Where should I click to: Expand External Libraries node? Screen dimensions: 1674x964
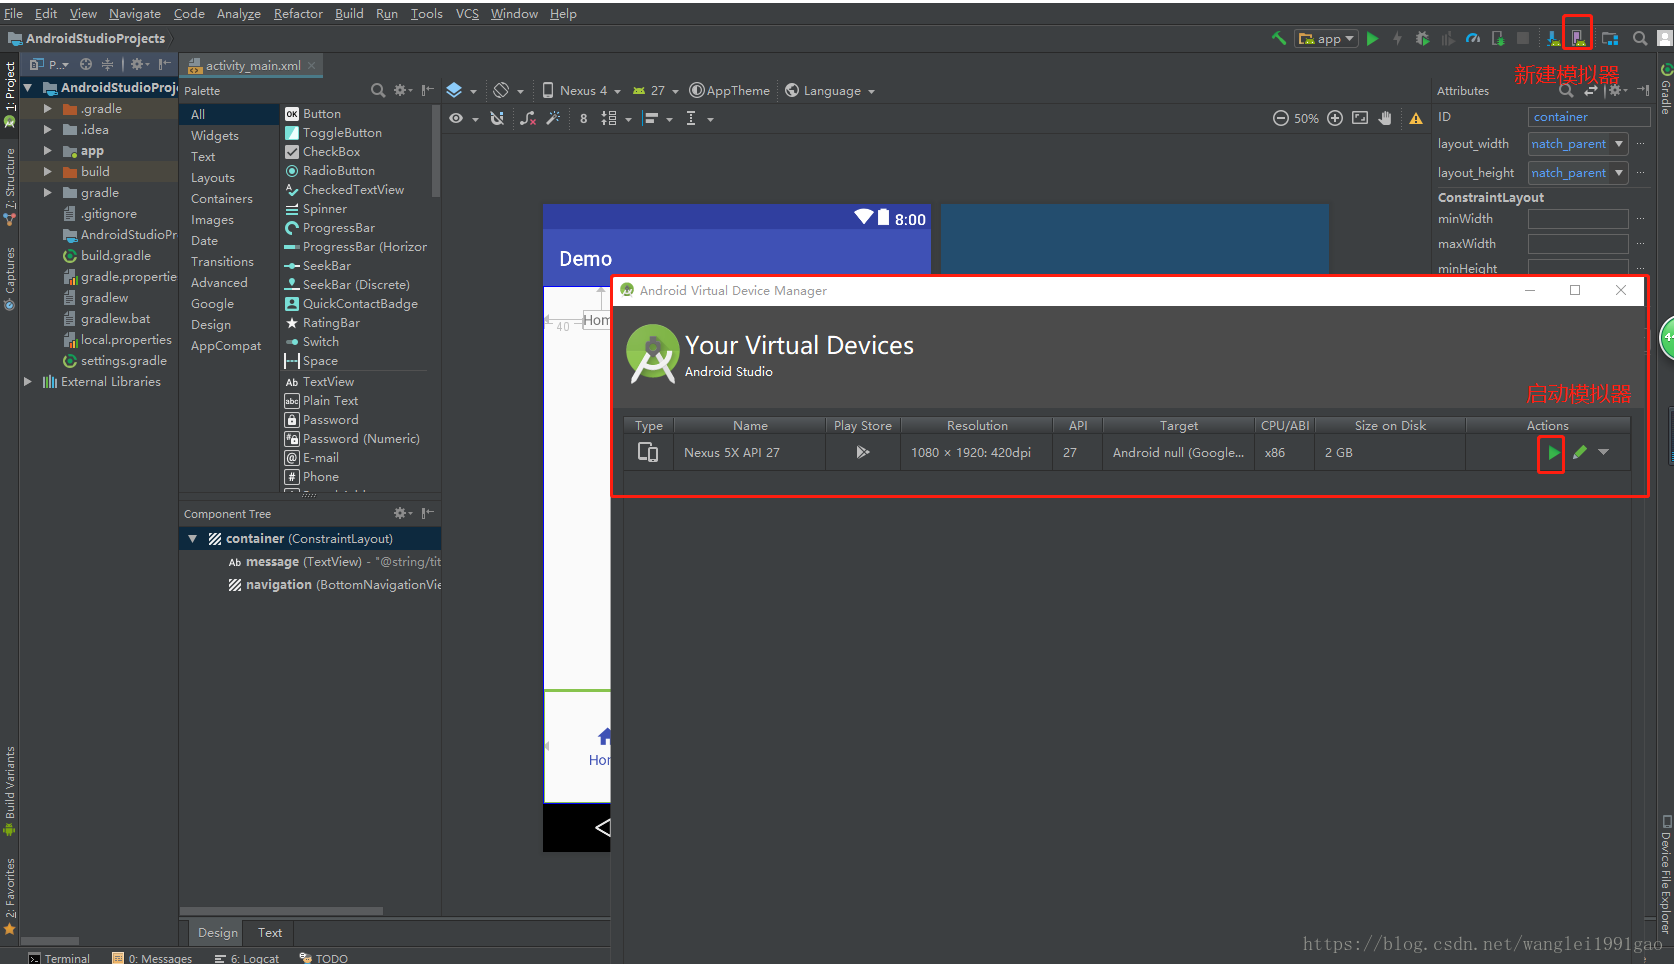coord(28,382)
